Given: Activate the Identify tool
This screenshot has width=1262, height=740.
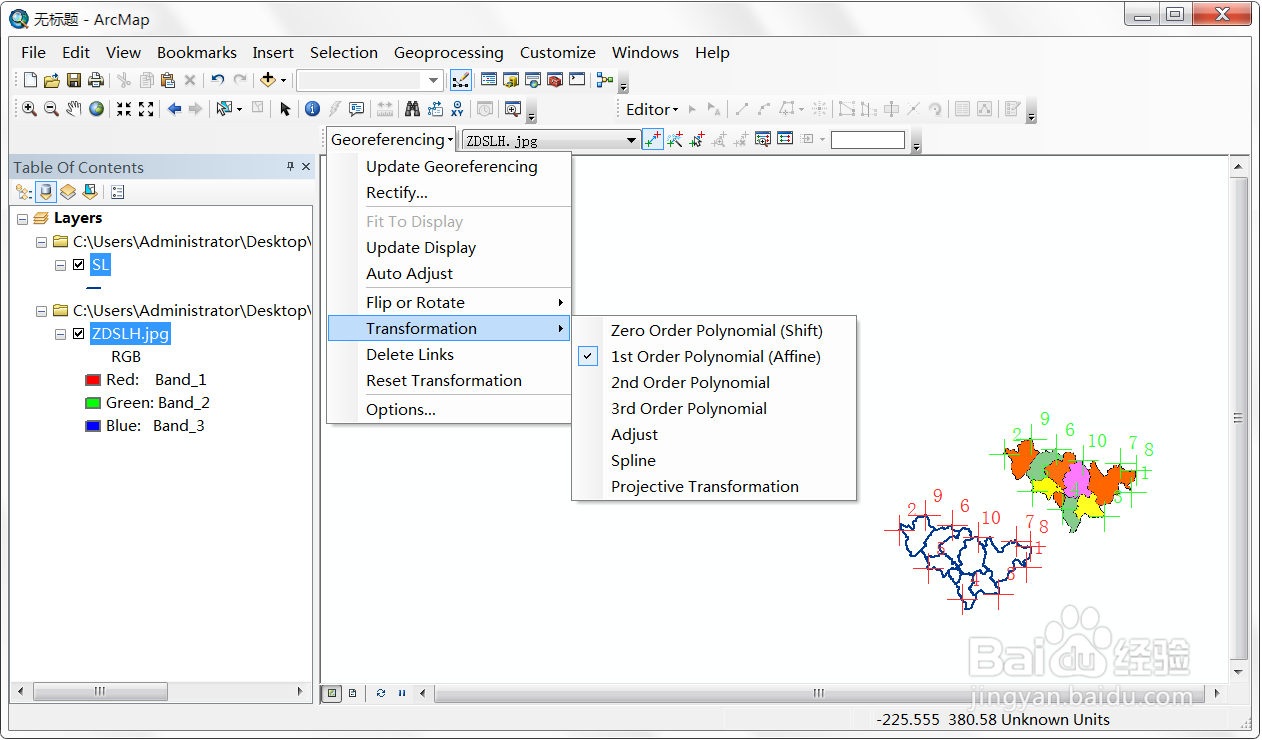Looking at the screenshot, I should coord(312,109).
